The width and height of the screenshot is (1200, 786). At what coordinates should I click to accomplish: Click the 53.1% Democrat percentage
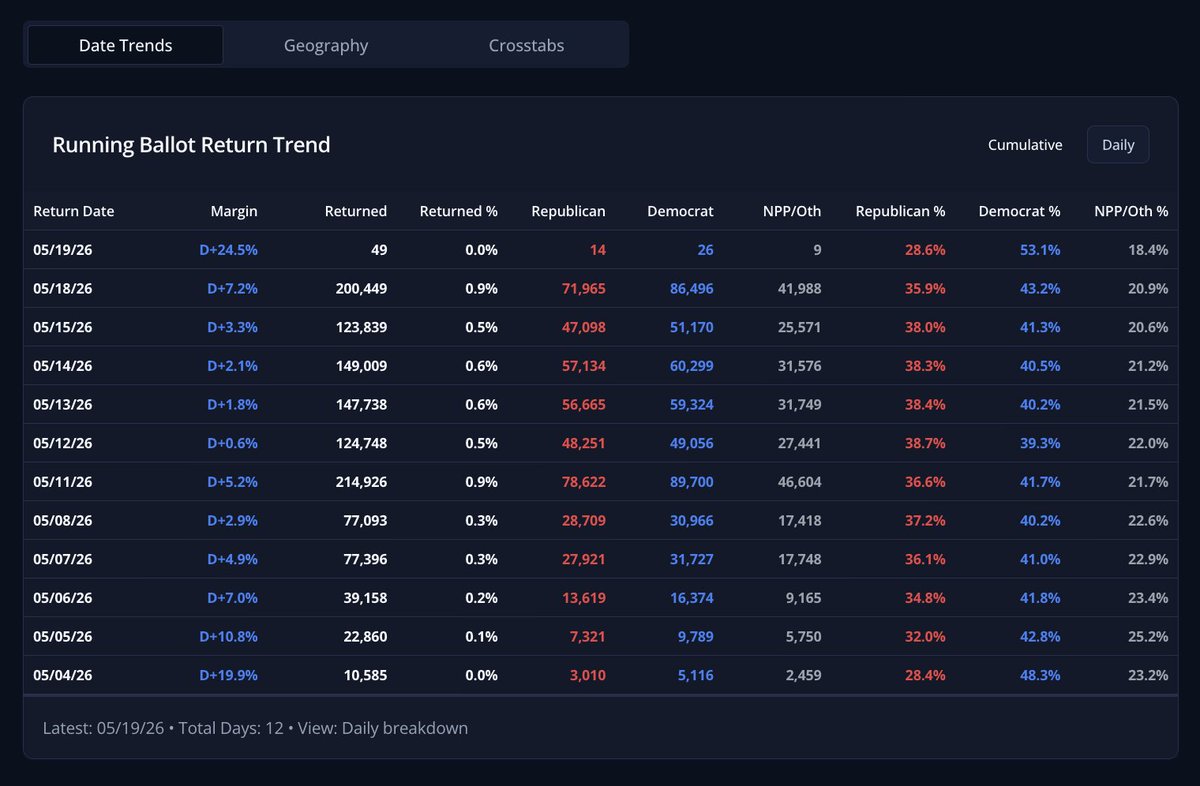[x=1040, y=250]
